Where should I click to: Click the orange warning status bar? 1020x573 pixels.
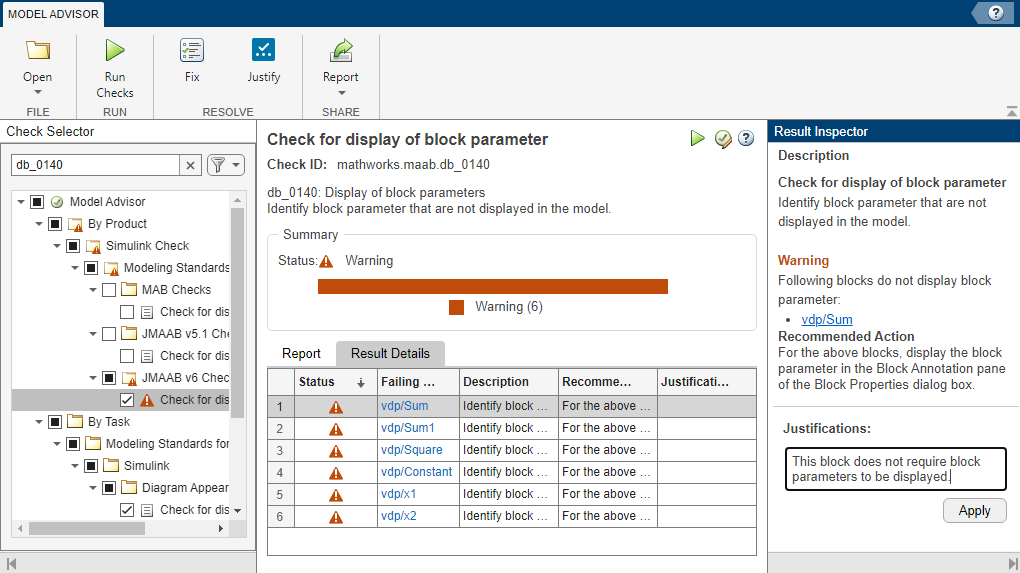tap(492, 286)
